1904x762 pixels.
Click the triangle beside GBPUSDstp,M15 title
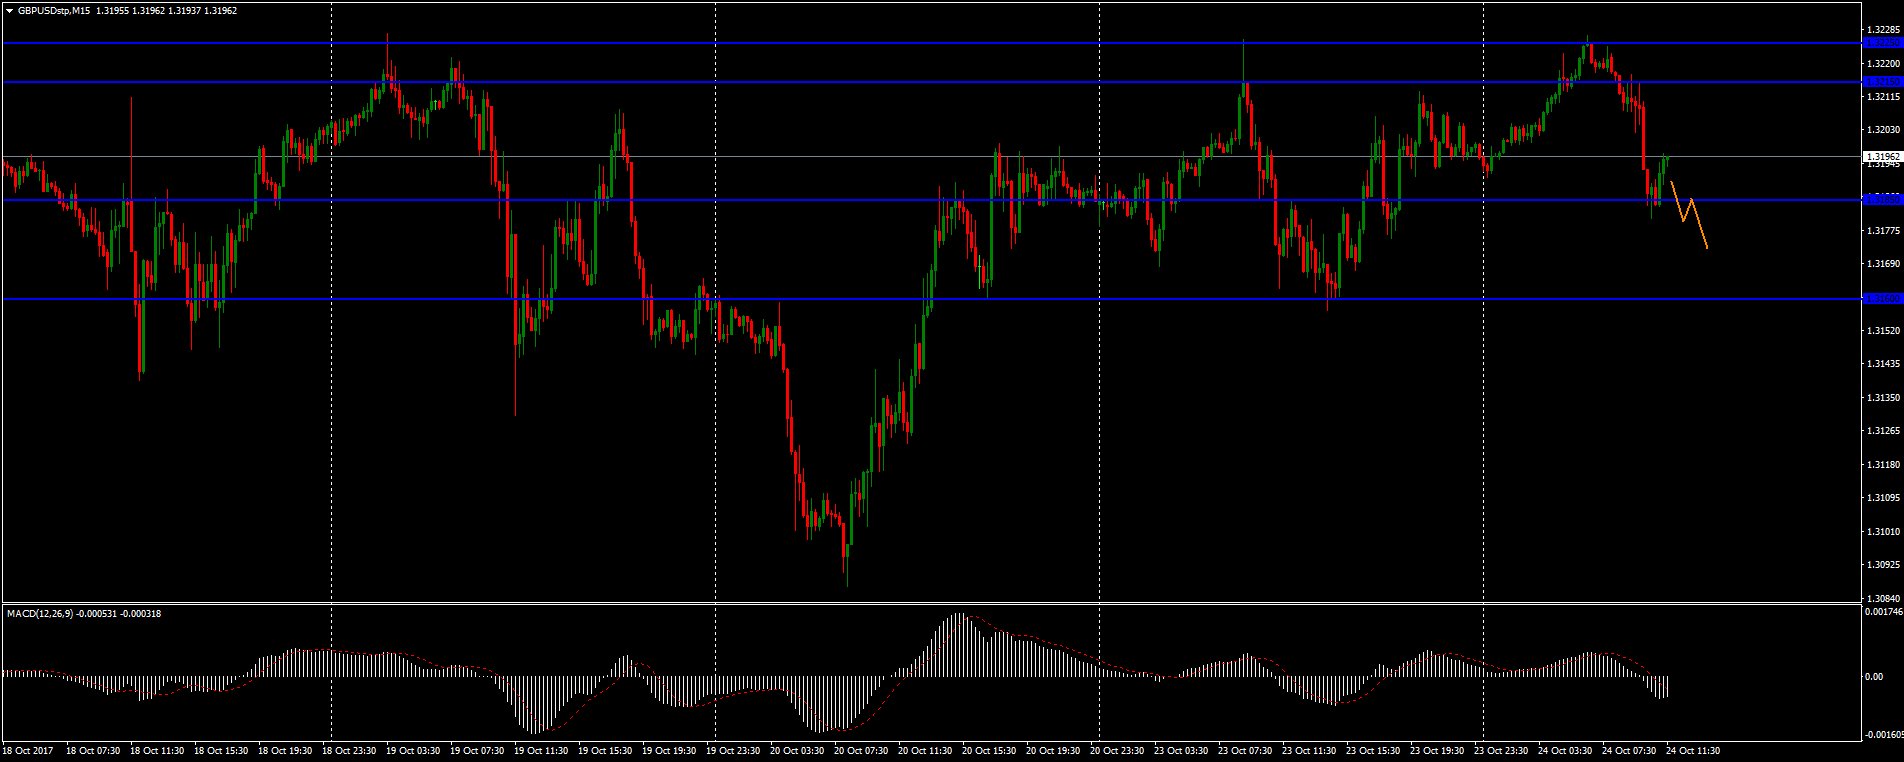click(9, 10)
